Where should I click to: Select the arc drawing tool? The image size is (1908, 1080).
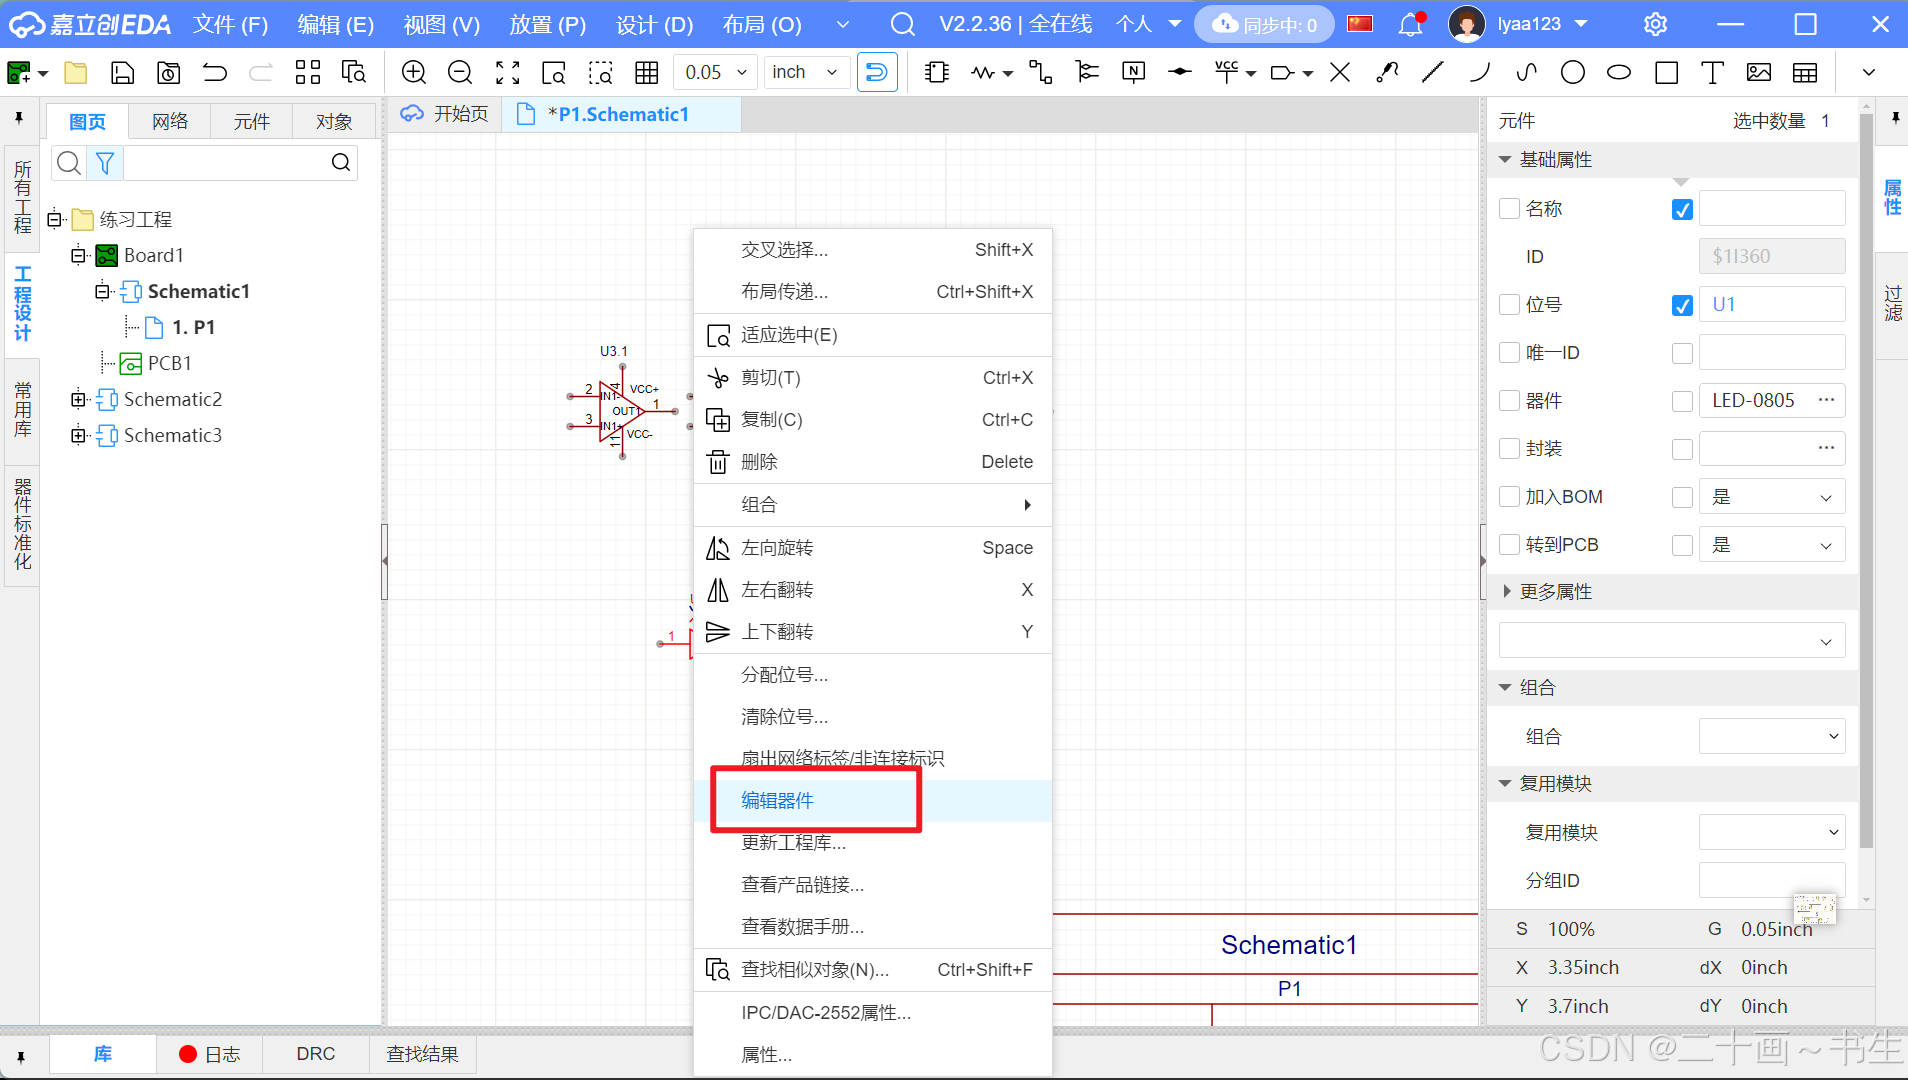click(1480, 72)
